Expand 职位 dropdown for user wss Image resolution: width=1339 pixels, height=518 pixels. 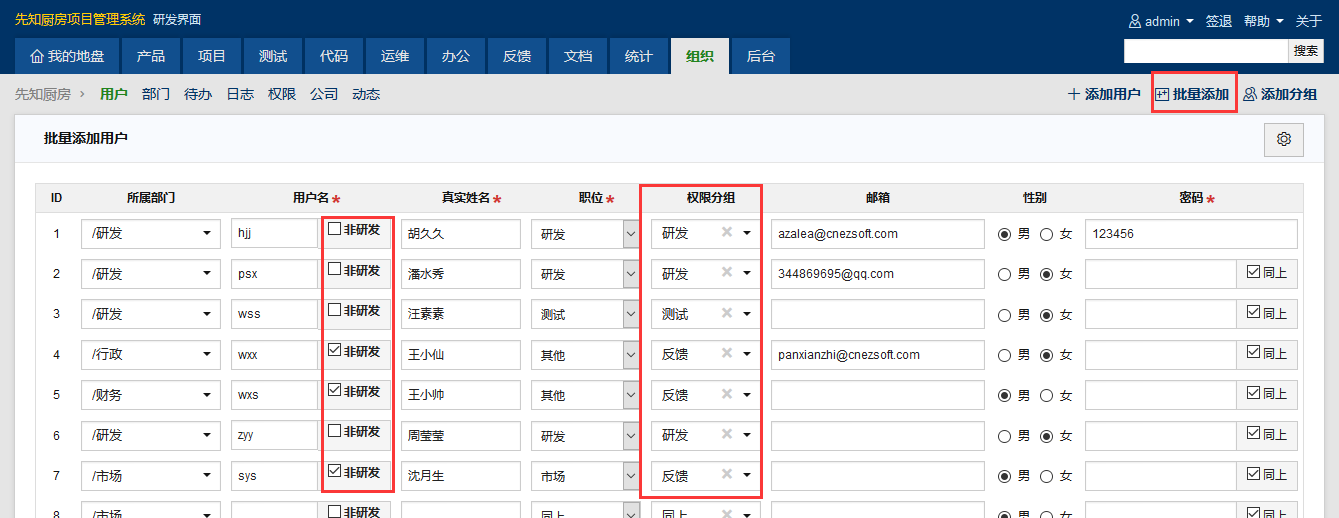coord(631,314)
